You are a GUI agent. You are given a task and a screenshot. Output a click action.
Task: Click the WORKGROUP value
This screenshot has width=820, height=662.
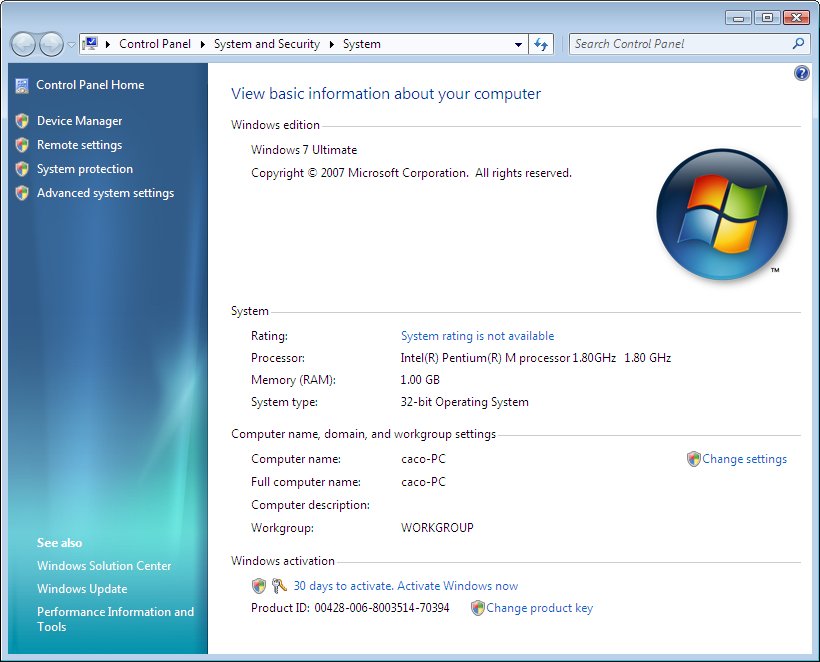(x=437, y=528)
